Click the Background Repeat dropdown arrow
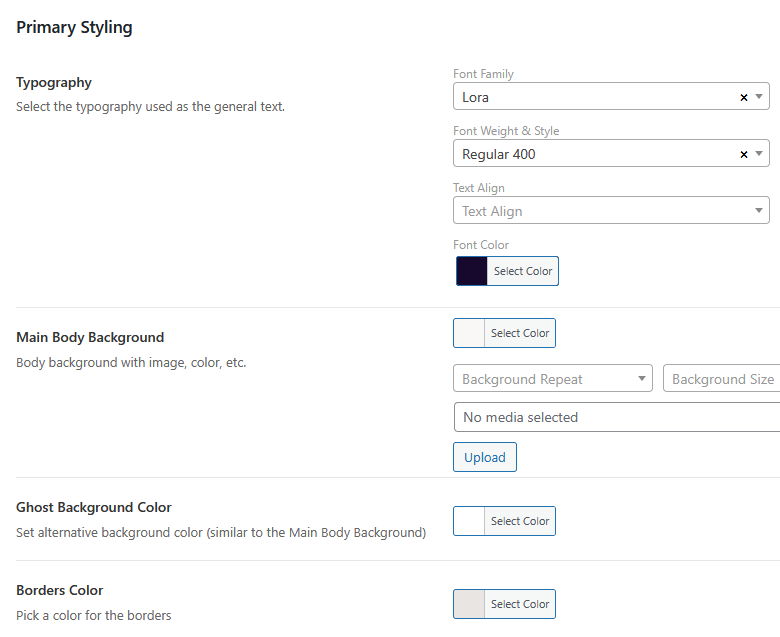780x637 pixels. [641, 379]
